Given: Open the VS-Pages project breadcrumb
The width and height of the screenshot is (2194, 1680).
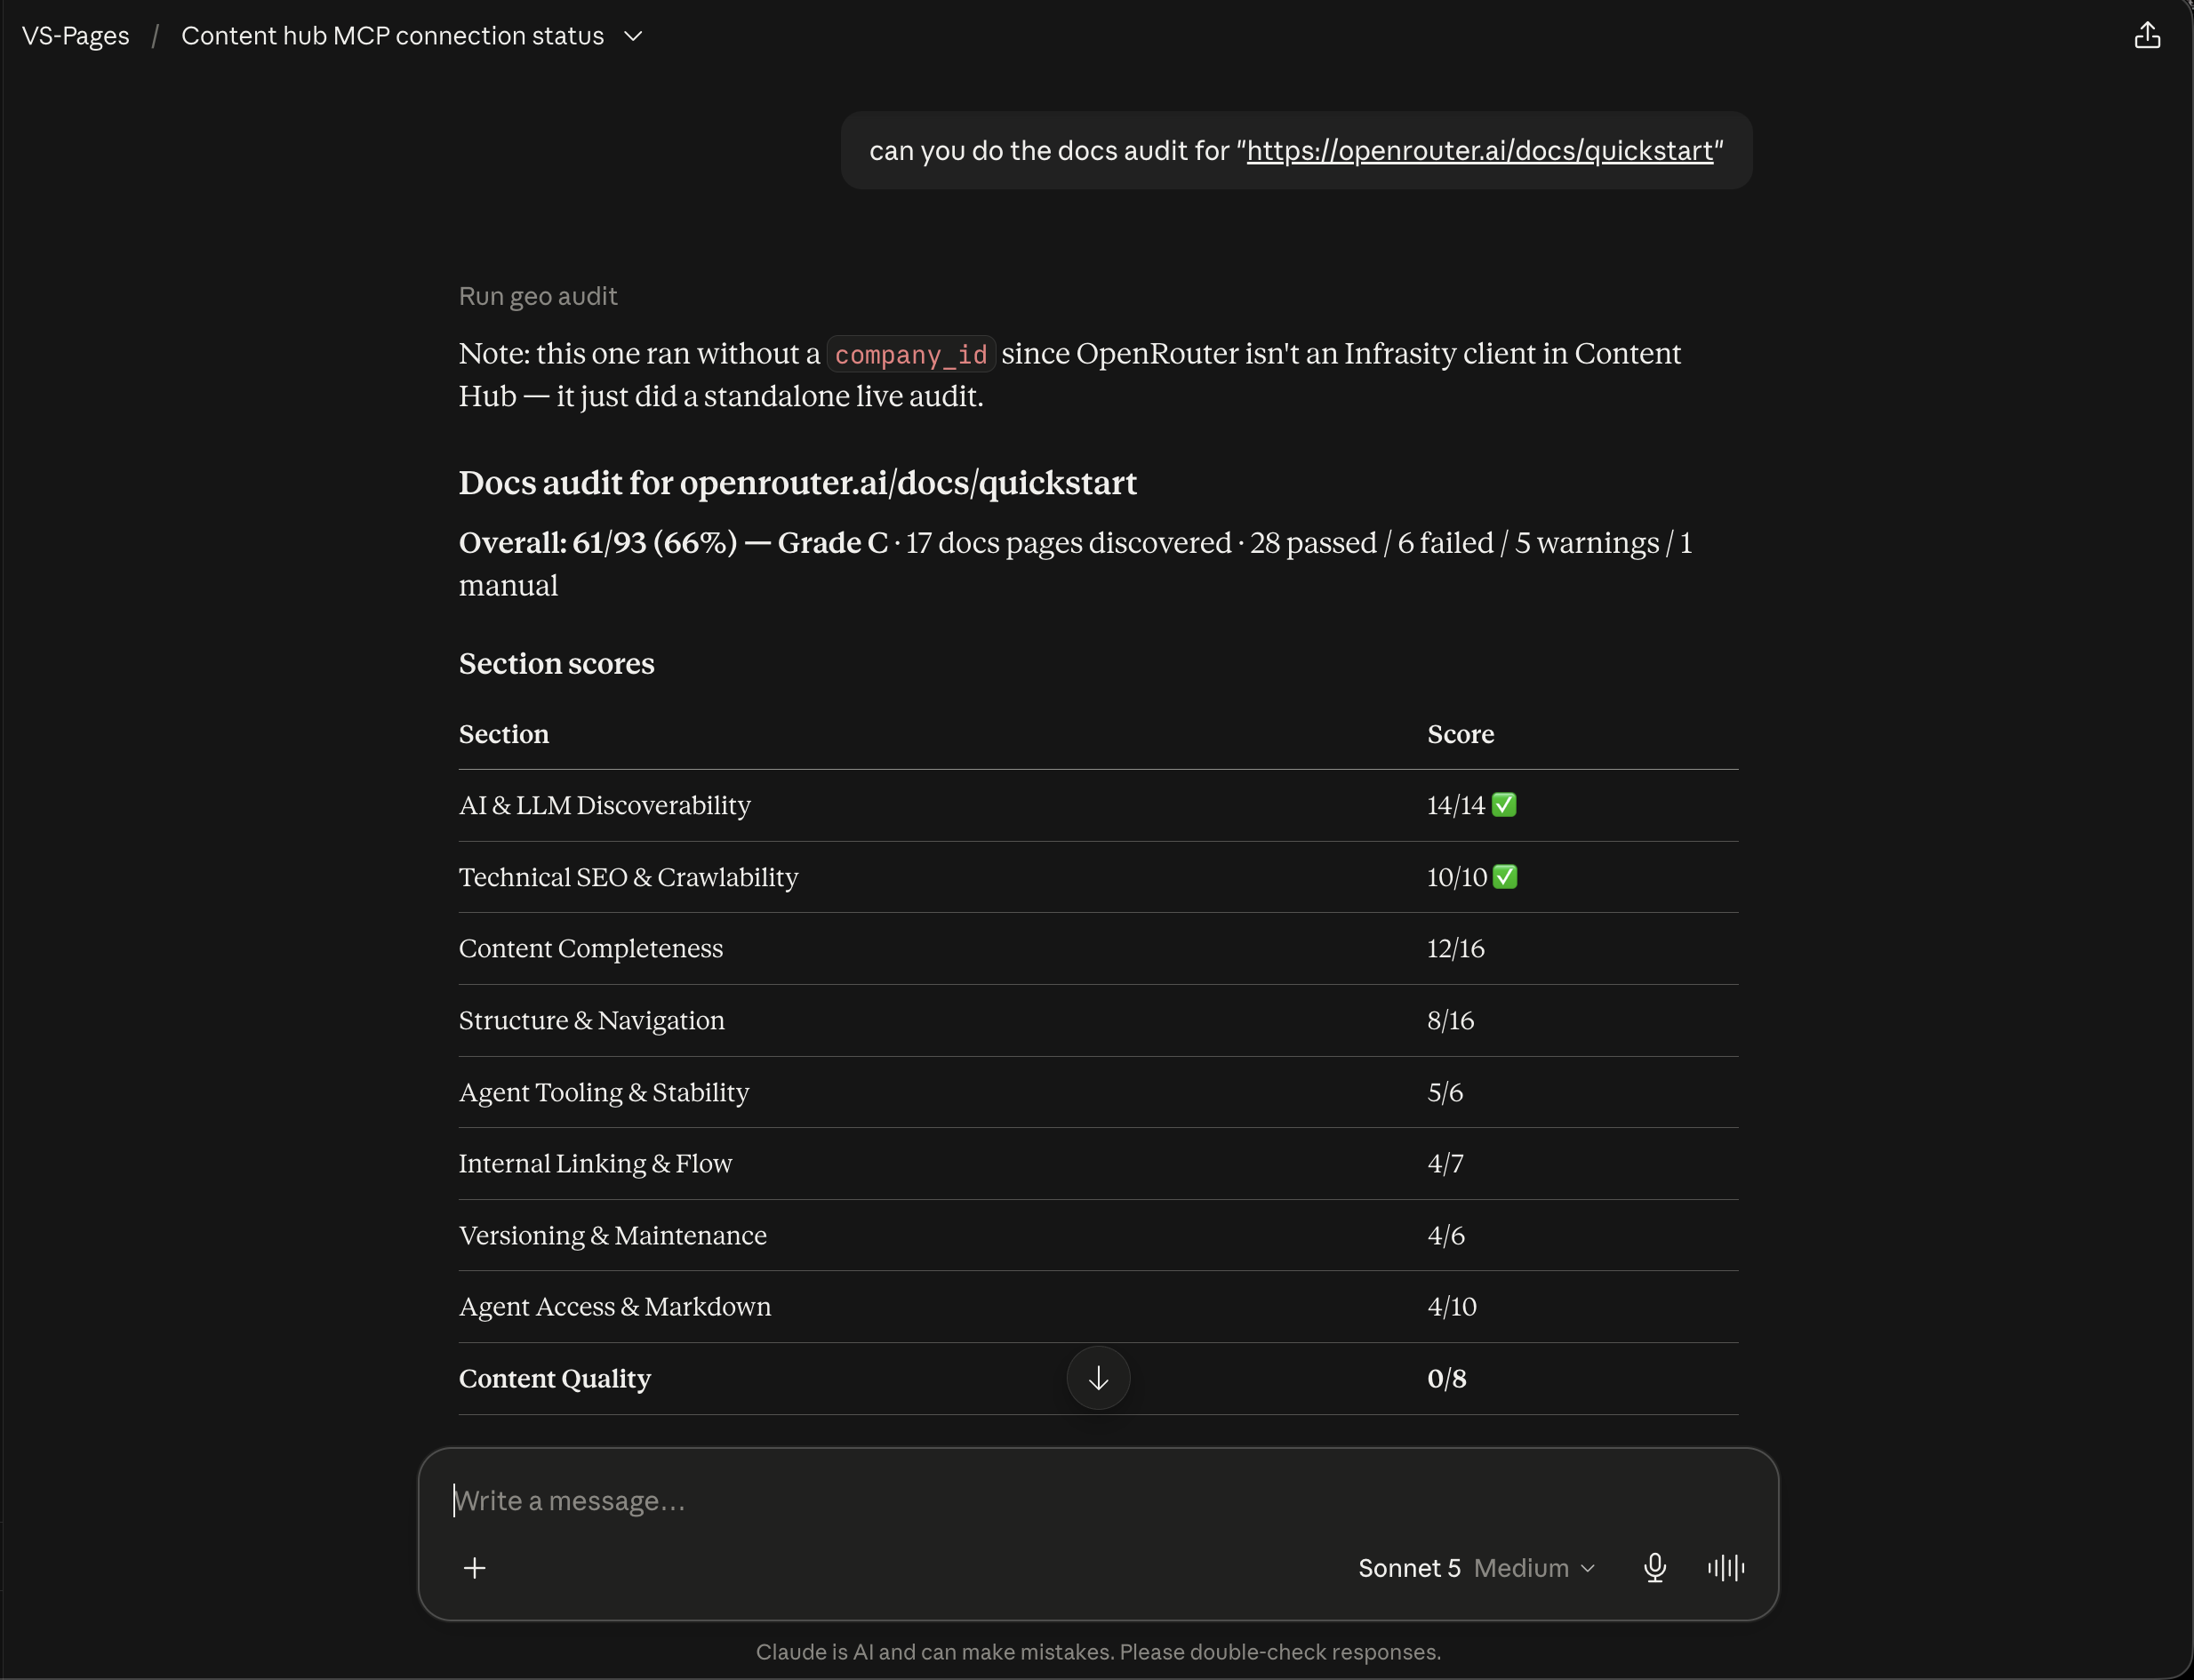Looking at the screenshot, I should (76, 36).
